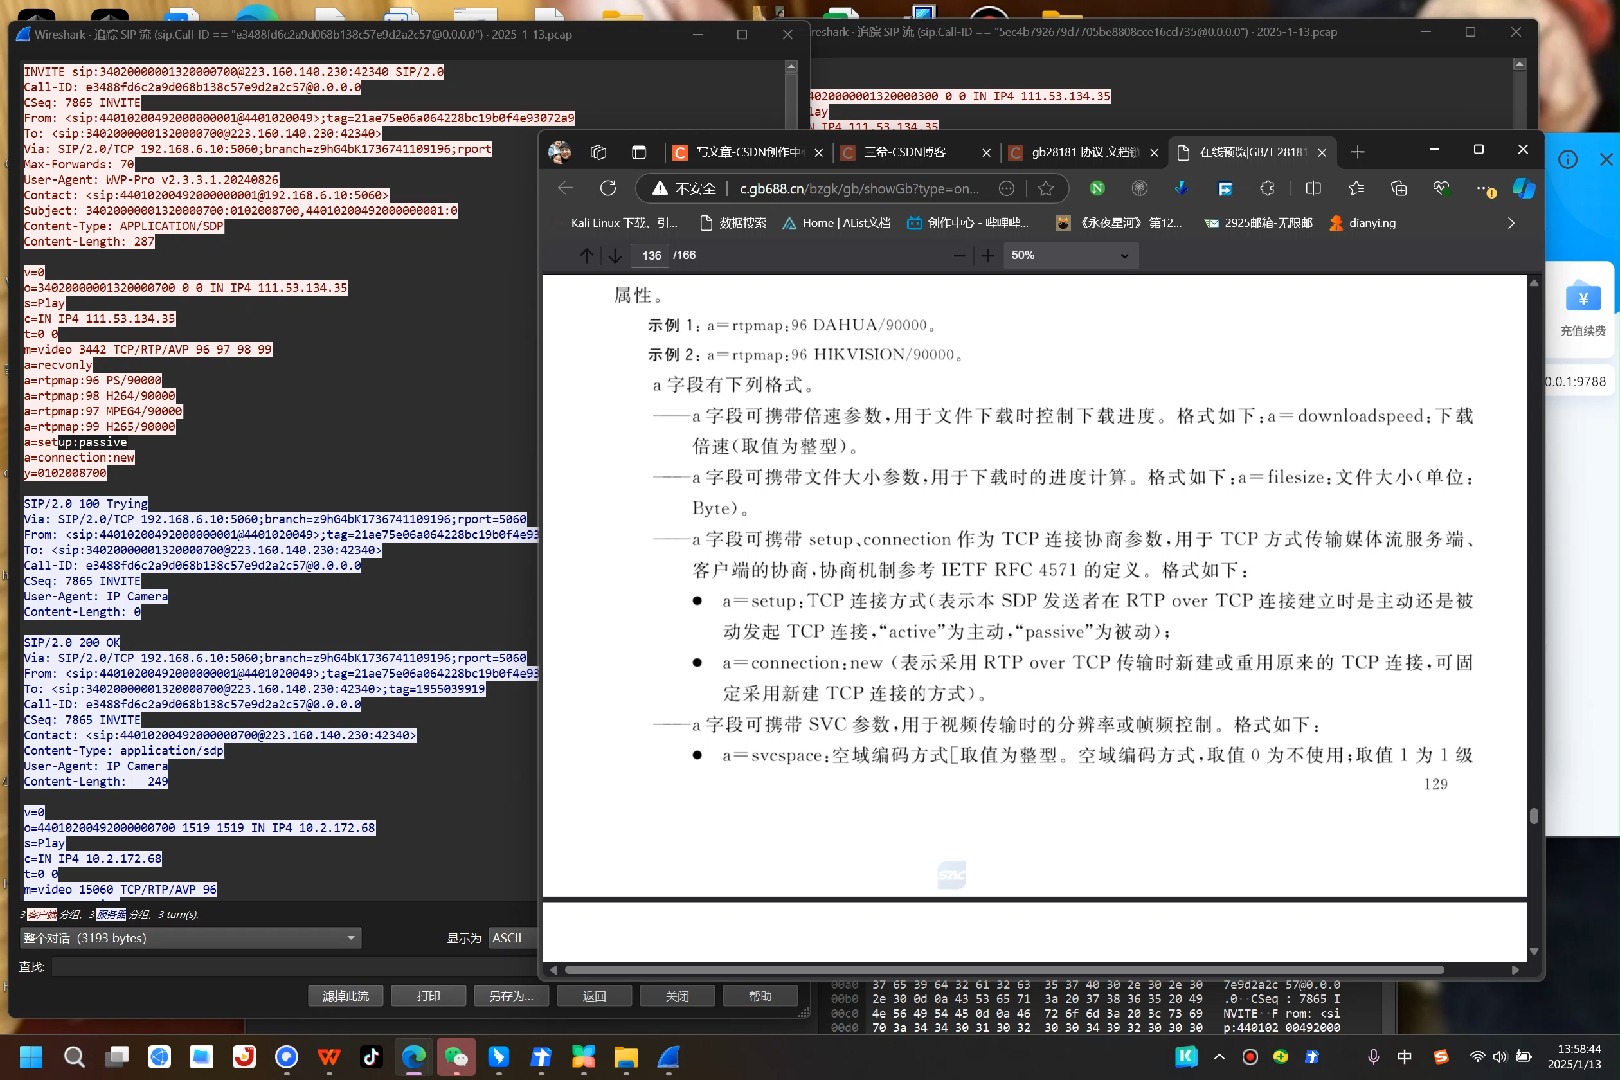The height and width of the screenshot is (1080, 1620).
Task: Open the 数据搜索 bookmark
Action: [x=733, y=223]
